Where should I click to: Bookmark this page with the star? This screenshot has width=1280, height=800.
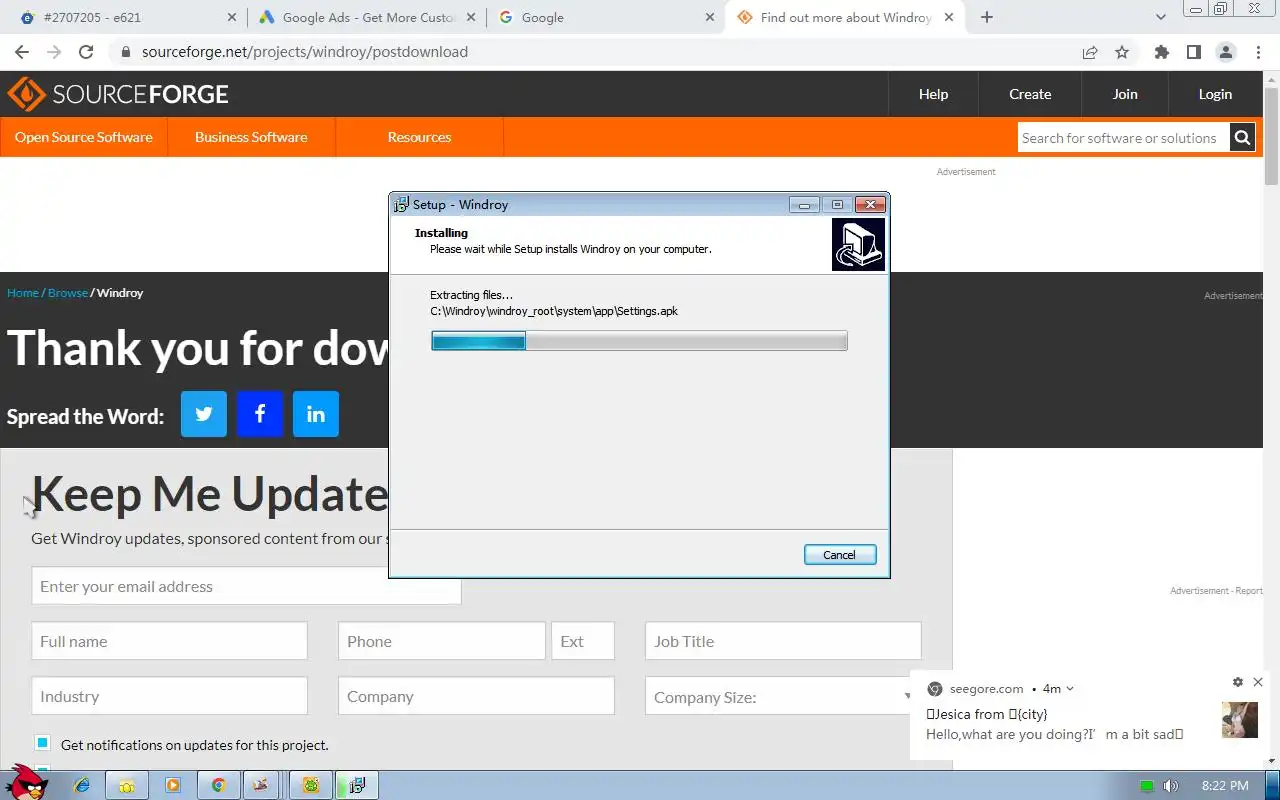pyautogui.click(x=1122, y=52)
